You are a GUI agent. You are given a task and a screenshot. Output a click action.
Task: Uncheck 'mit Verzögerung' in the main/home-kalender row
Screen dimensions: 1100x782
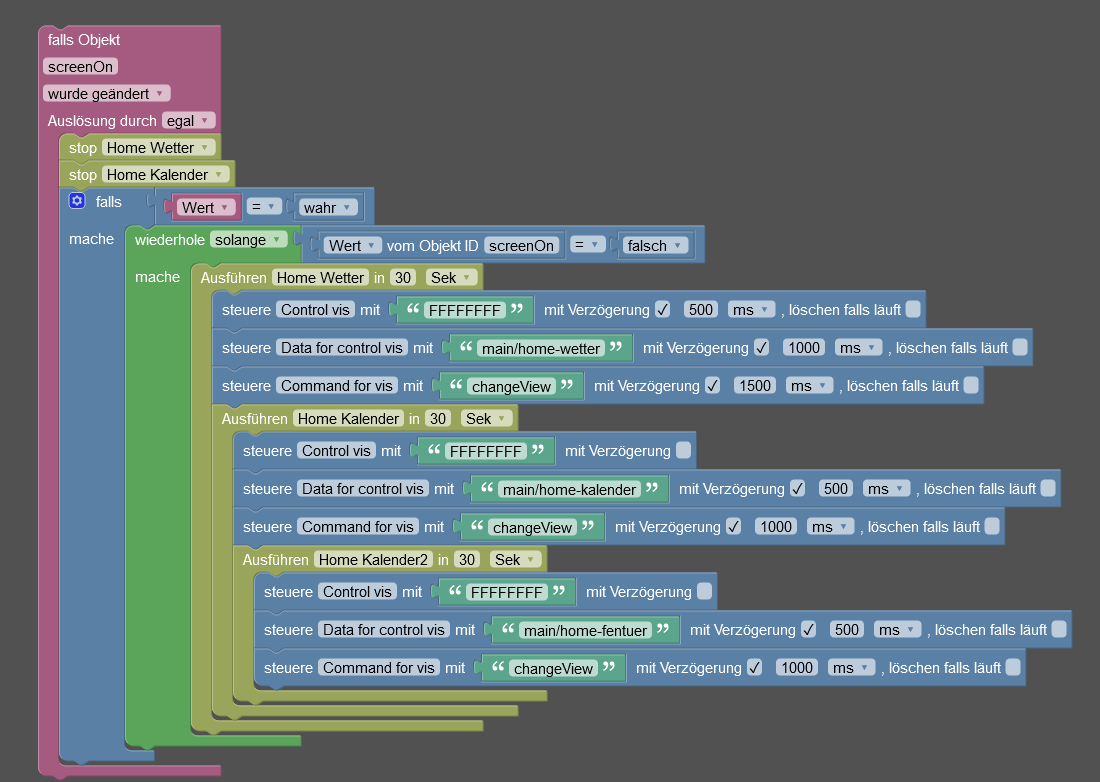click(798, 488)
